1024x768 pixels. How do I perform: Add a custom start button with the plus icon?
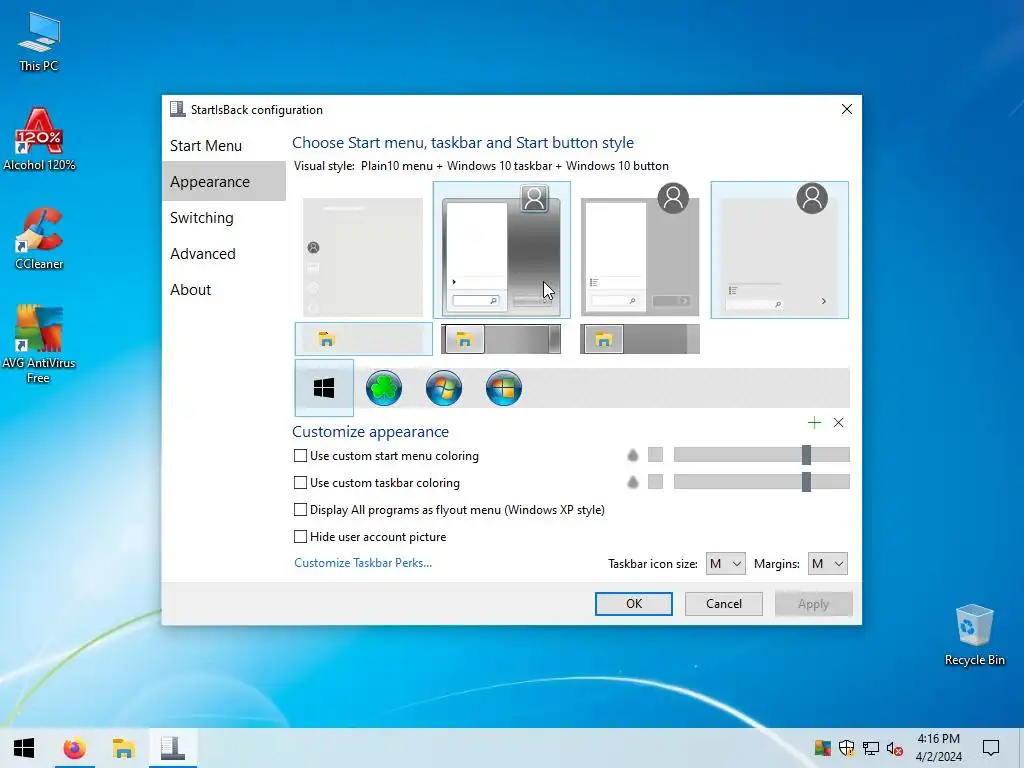tap(814, 423)
